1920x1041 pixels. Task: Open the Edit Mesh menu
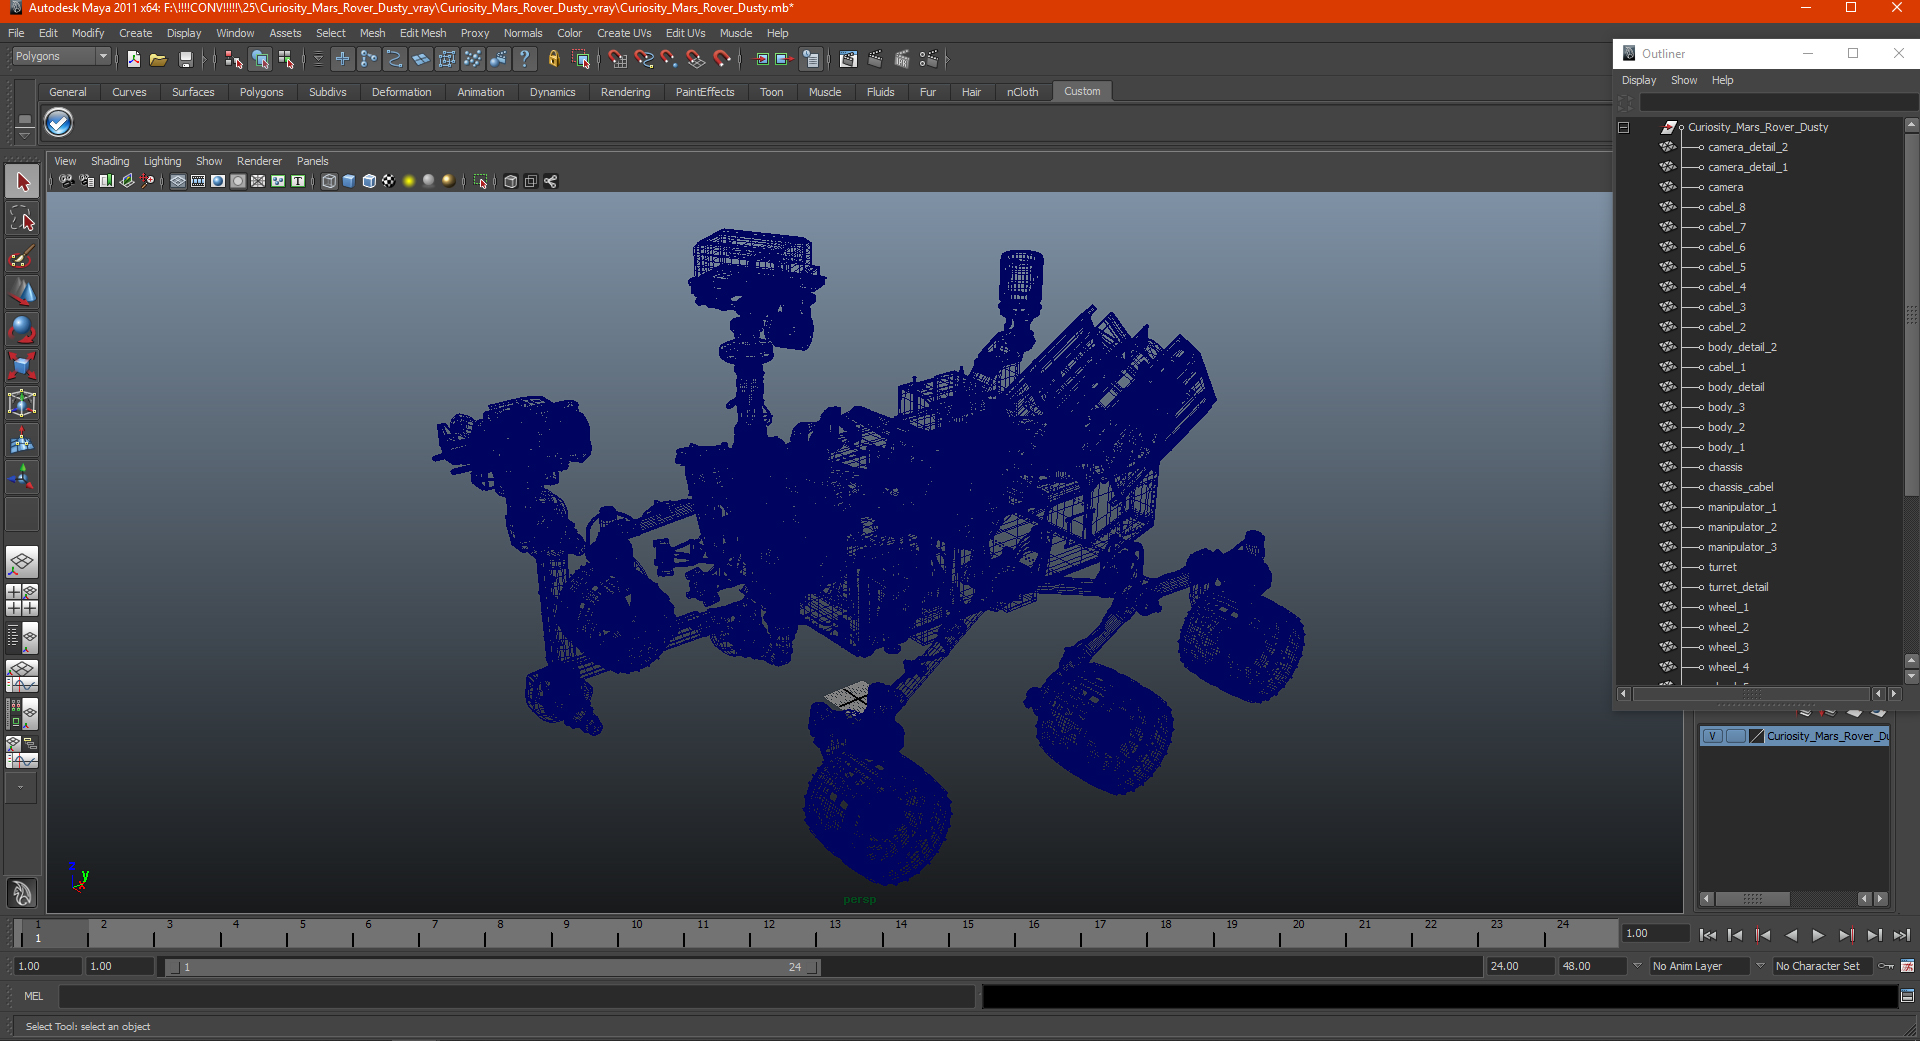(423, 33)
